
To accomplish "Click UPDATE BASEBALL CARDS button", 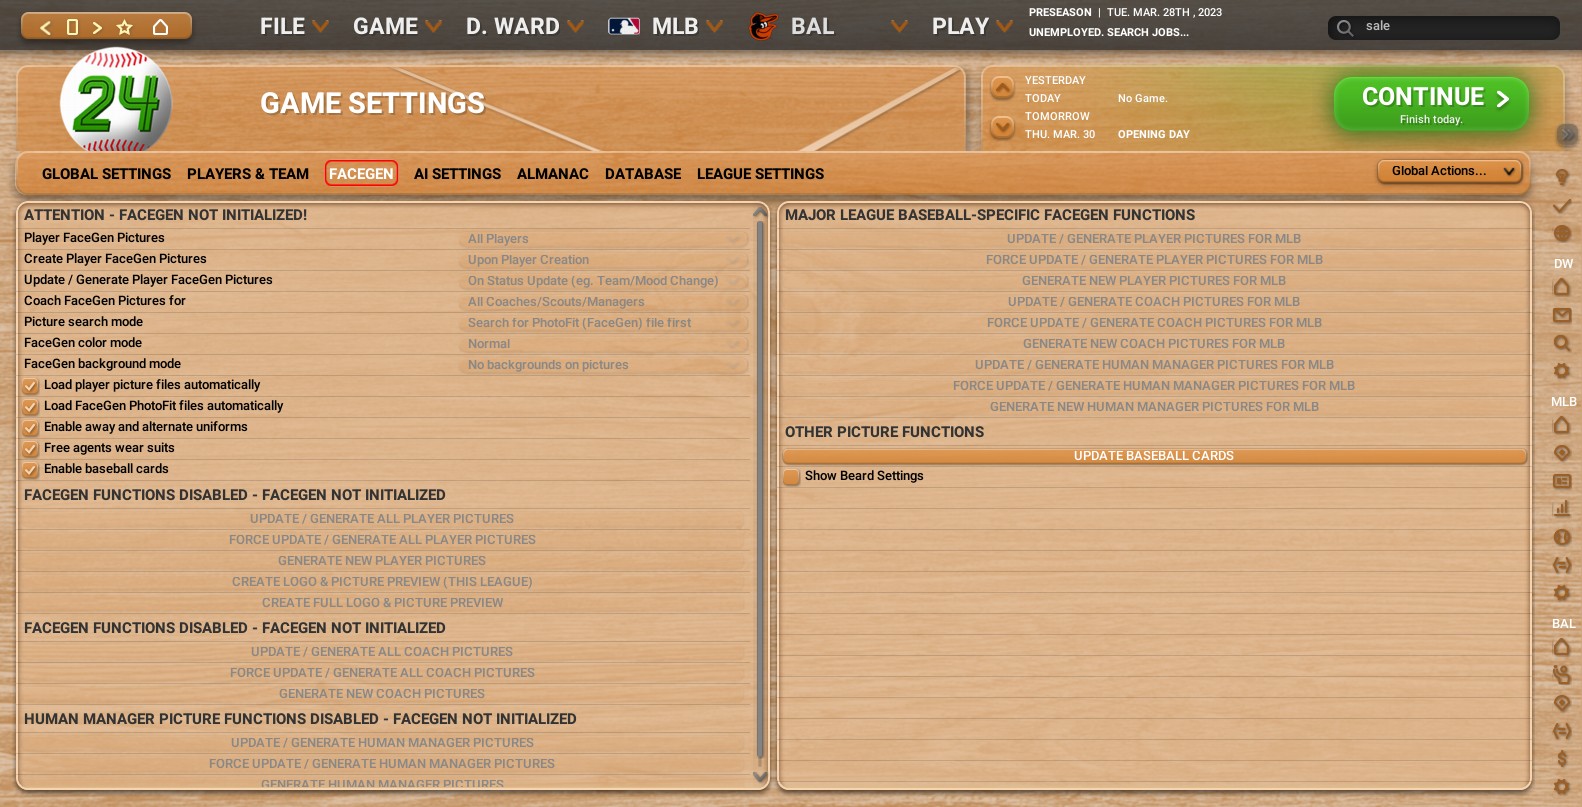I will (1153, 456).
